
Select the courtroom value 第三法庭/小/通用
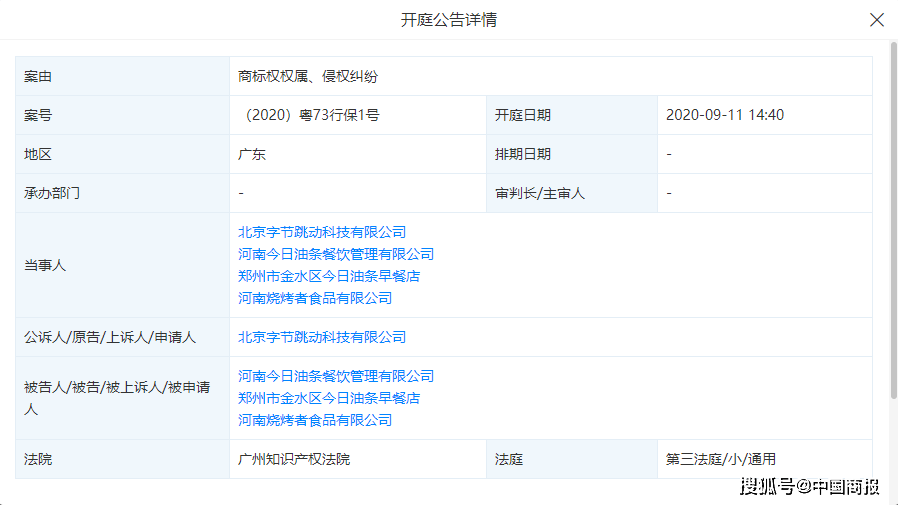(720, 459)
